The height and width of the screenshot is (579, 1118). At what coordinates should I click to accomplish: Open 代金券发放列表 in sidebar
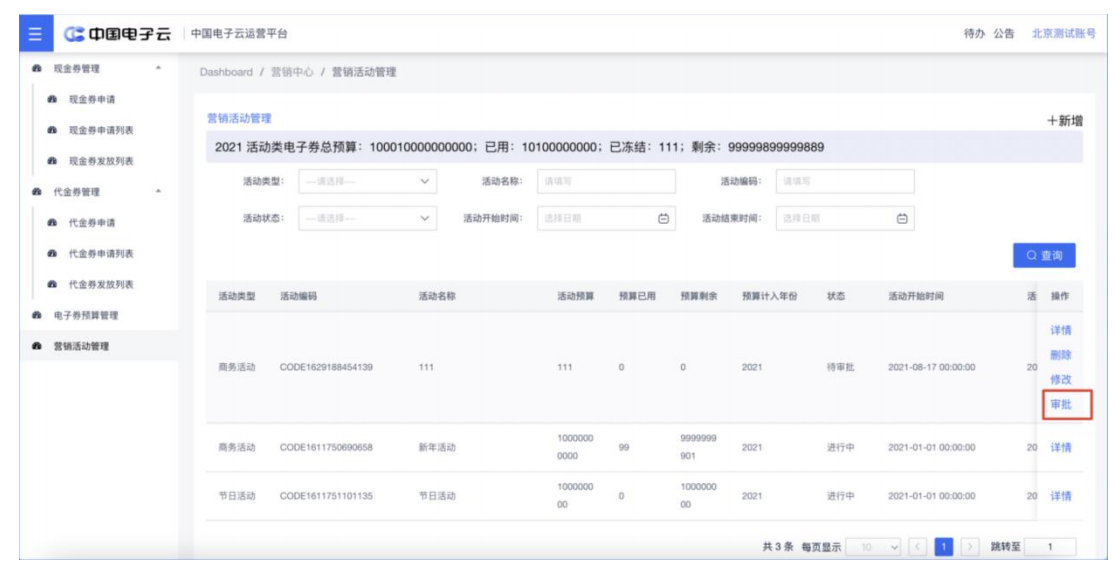(99, 284)
